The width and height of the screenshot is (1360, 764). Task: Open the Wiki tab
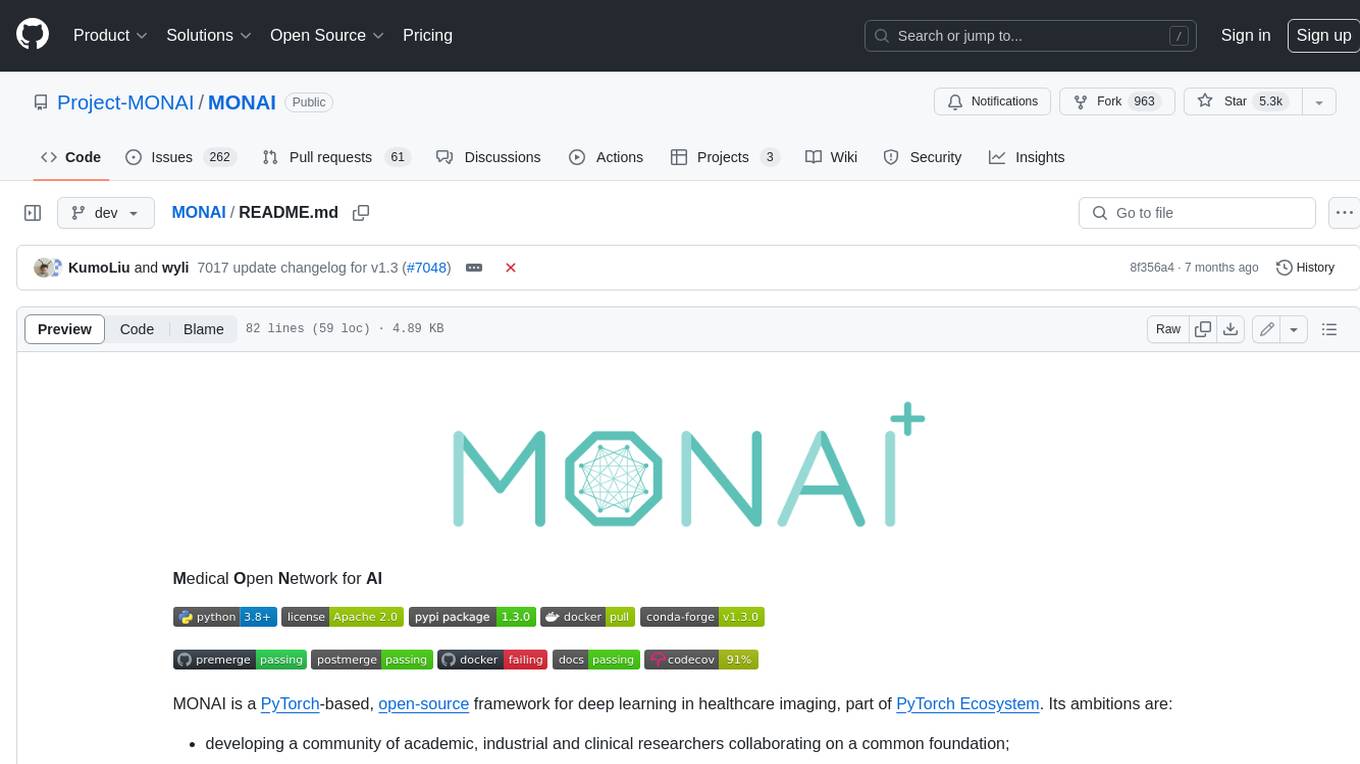coord(832,157)
